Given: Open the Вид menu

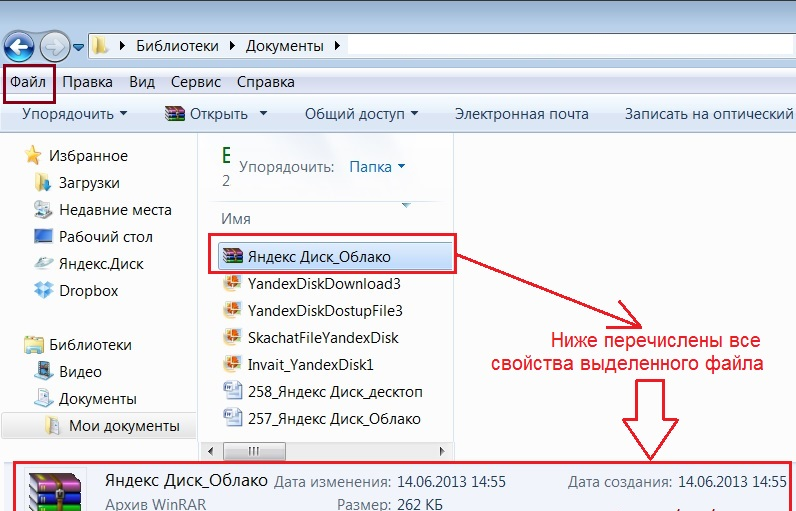Looking at the screenshot, I should tap(142, 82).
